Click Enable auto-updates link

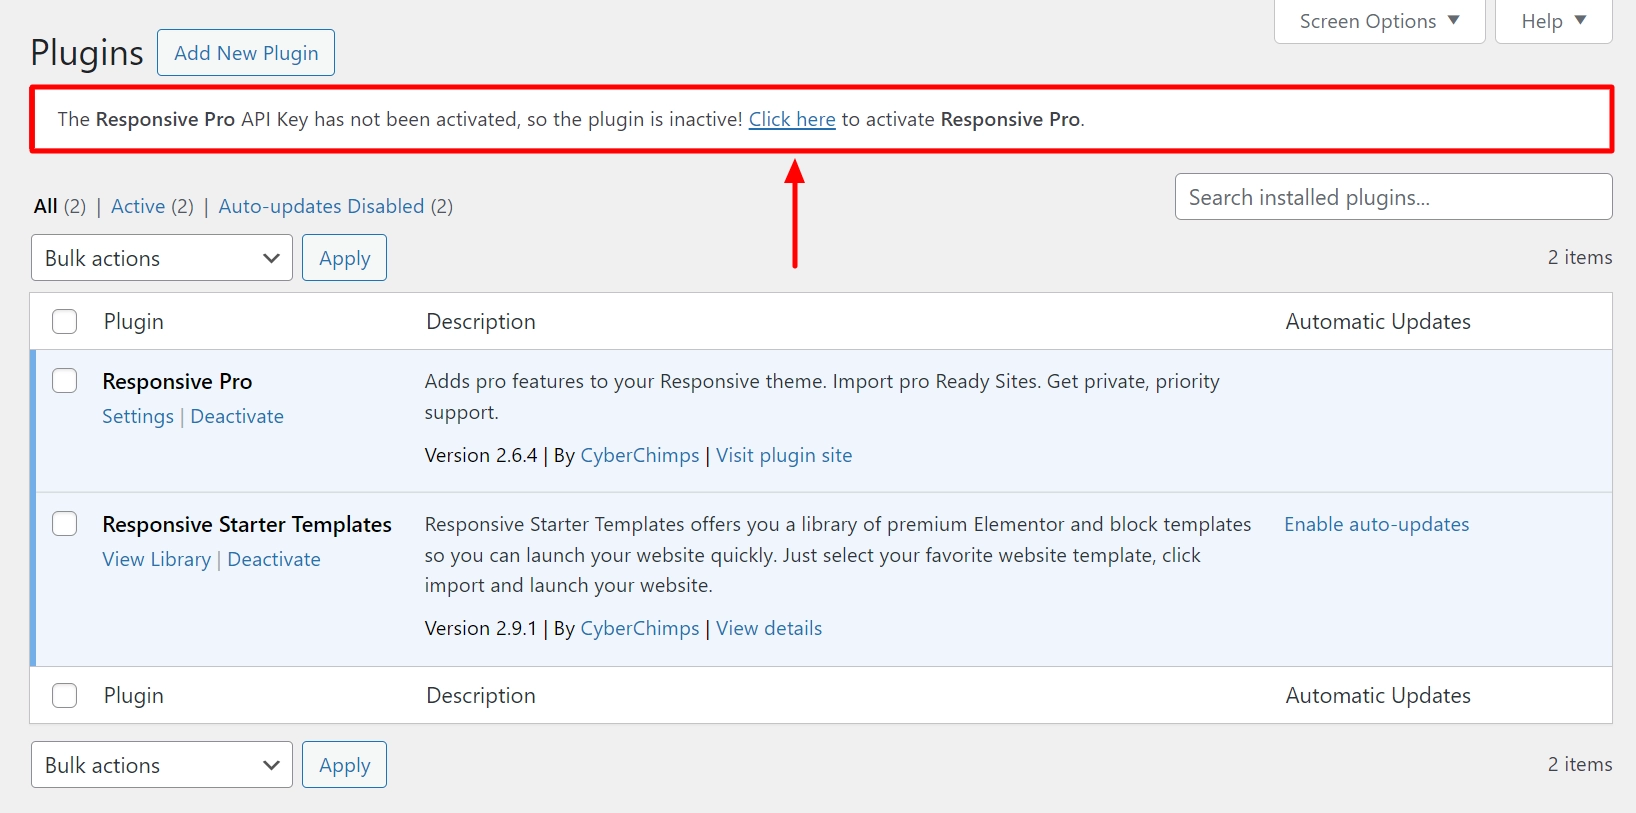(1377, 524)
